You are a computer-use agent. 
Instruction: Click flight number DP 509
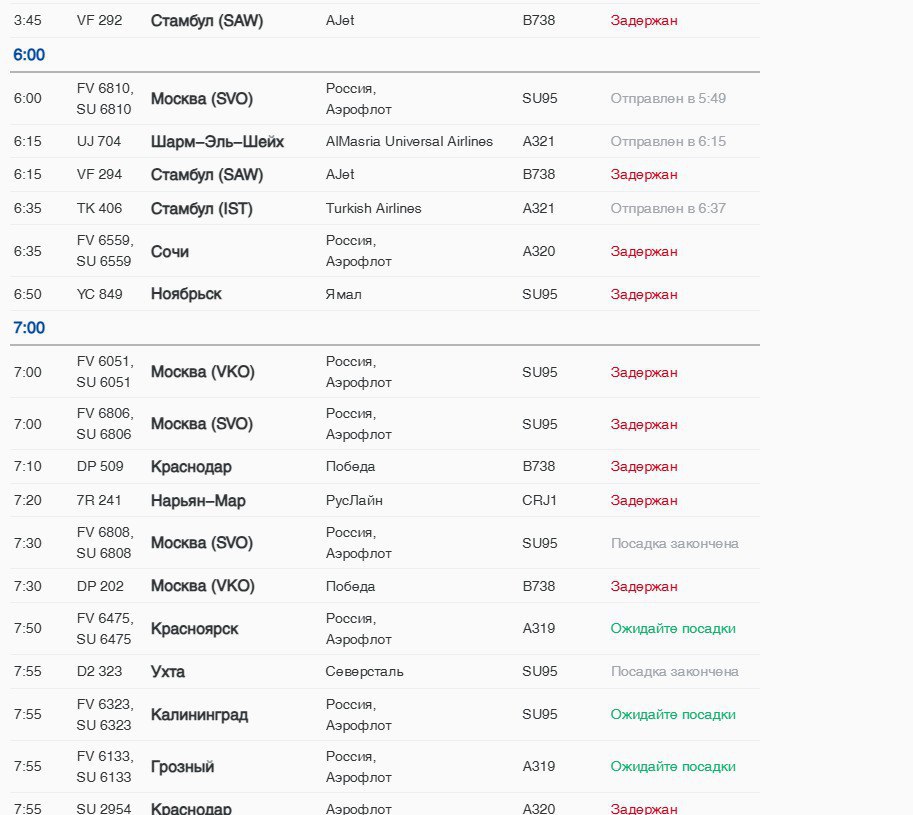point(100,467)
